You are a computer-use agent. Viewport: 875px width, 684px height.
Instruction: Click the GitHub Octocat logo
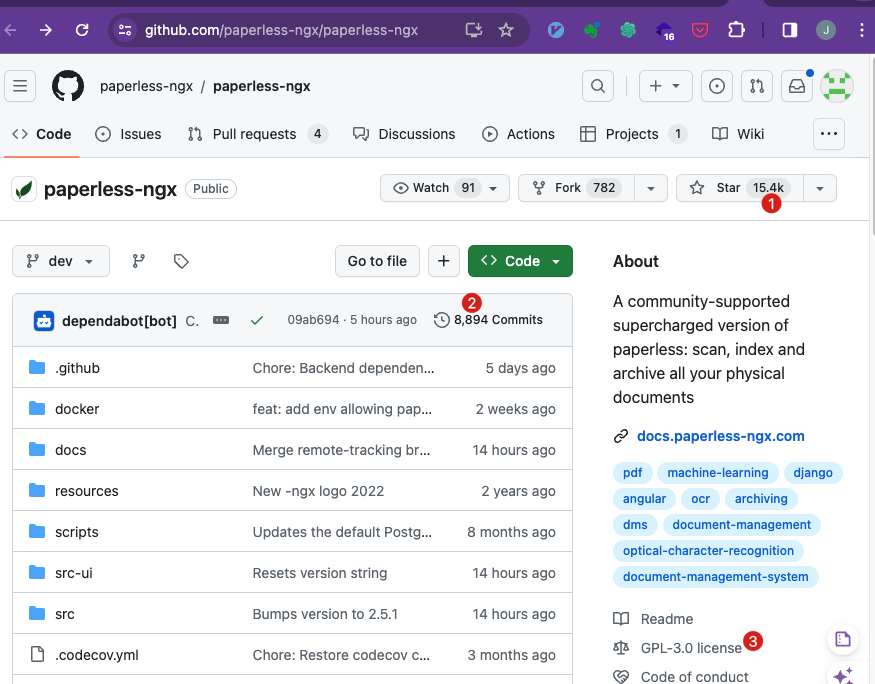(68, 86)
